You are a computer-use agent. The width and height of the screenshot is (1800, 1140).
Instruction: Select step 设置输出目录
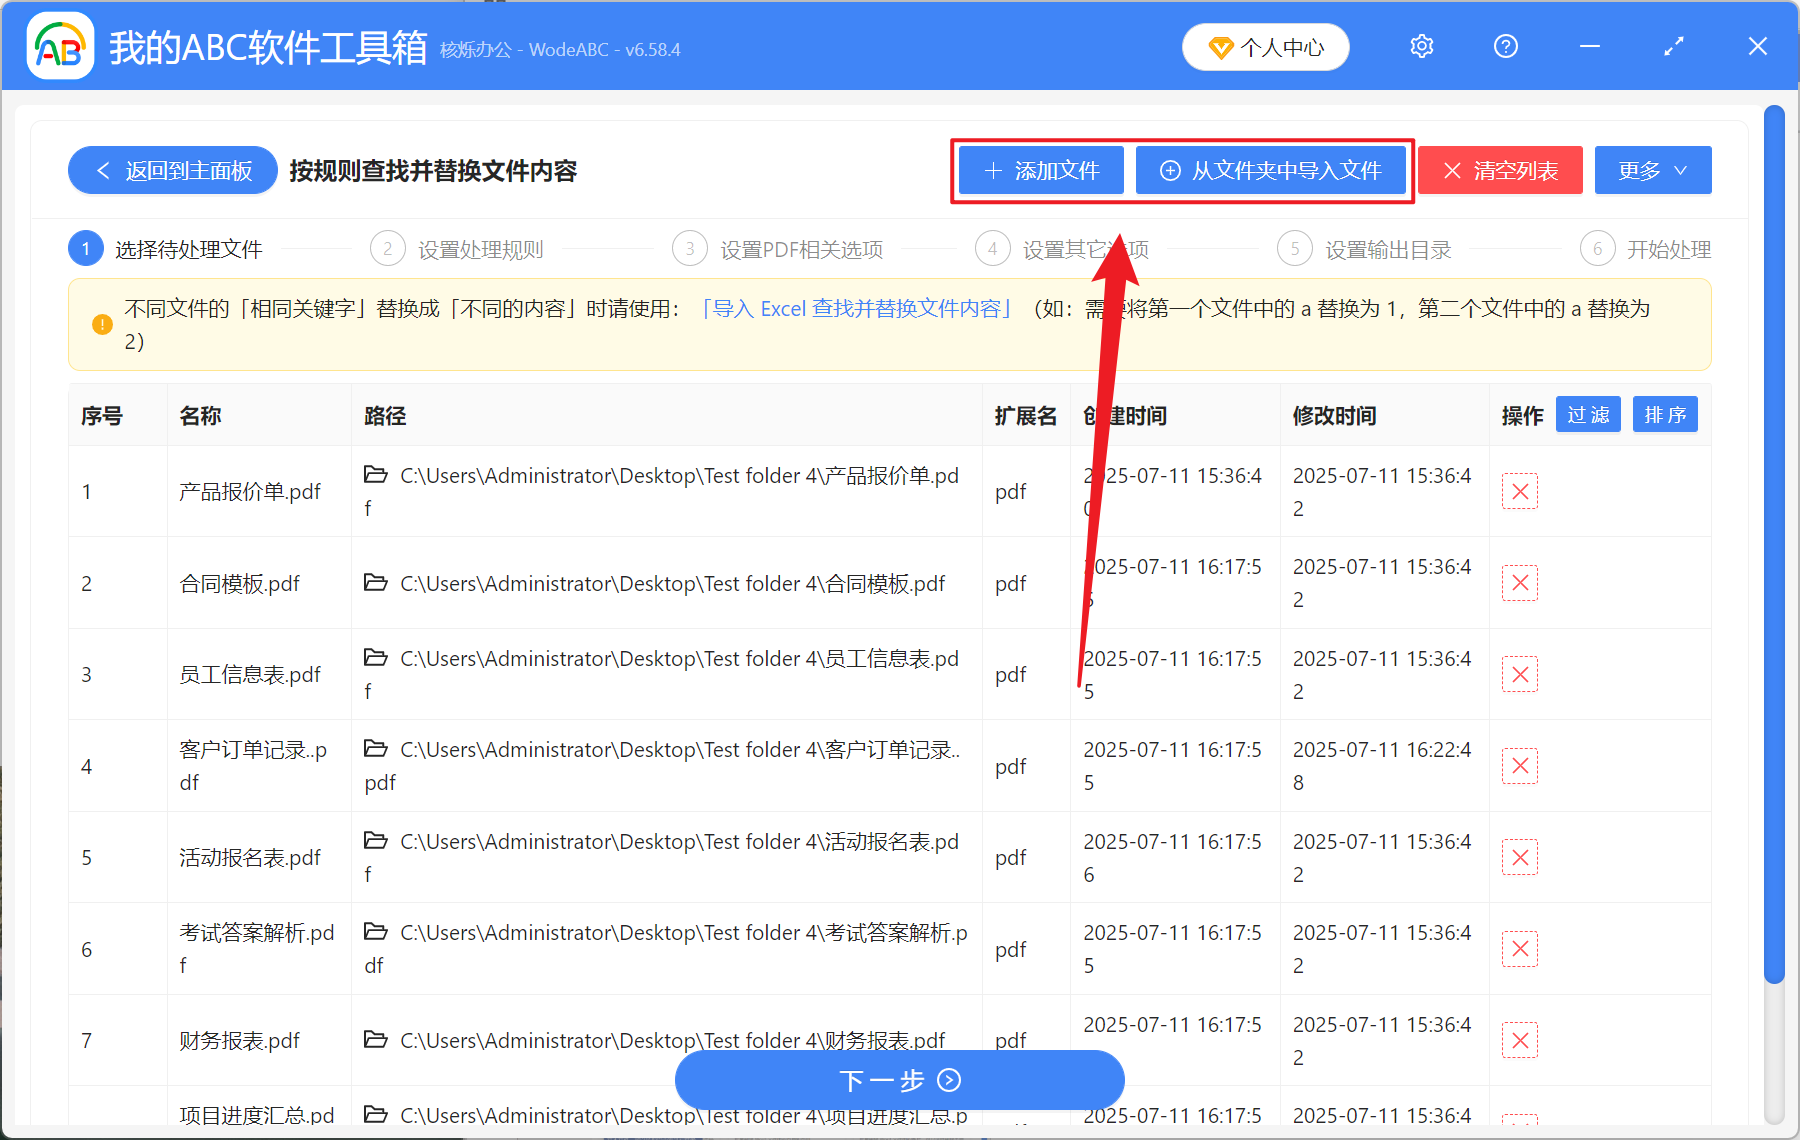1388,249
